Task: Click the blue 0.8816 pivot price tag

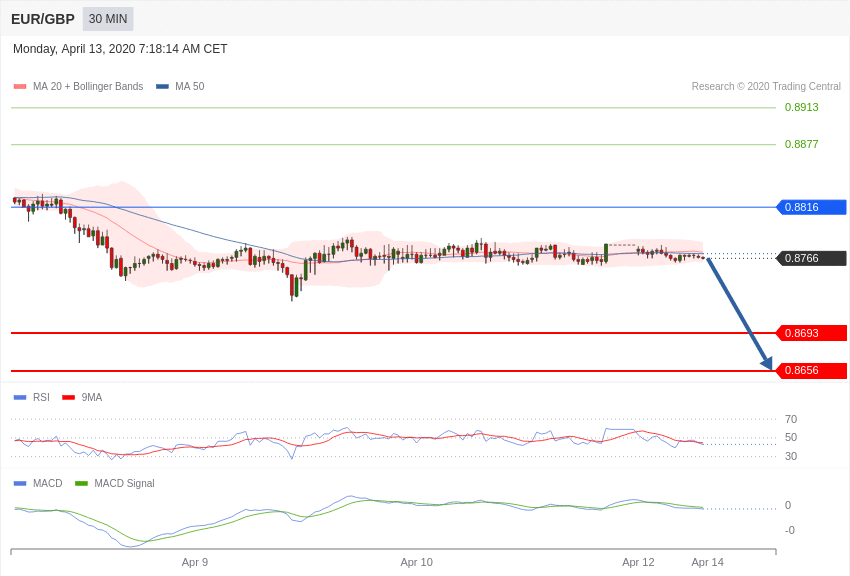Action: [812, 207]
